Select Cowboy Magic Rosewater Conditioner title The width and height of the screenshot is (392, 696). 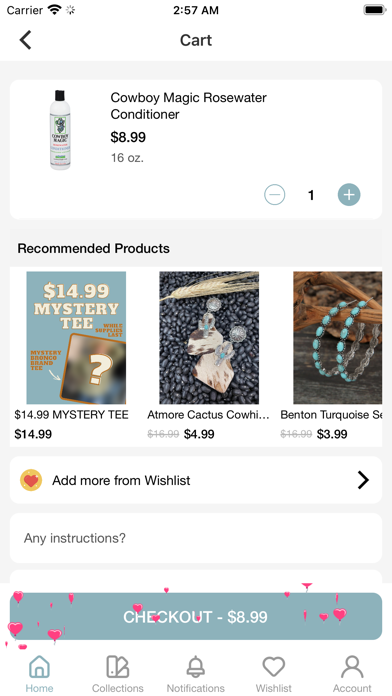point(189,106)
